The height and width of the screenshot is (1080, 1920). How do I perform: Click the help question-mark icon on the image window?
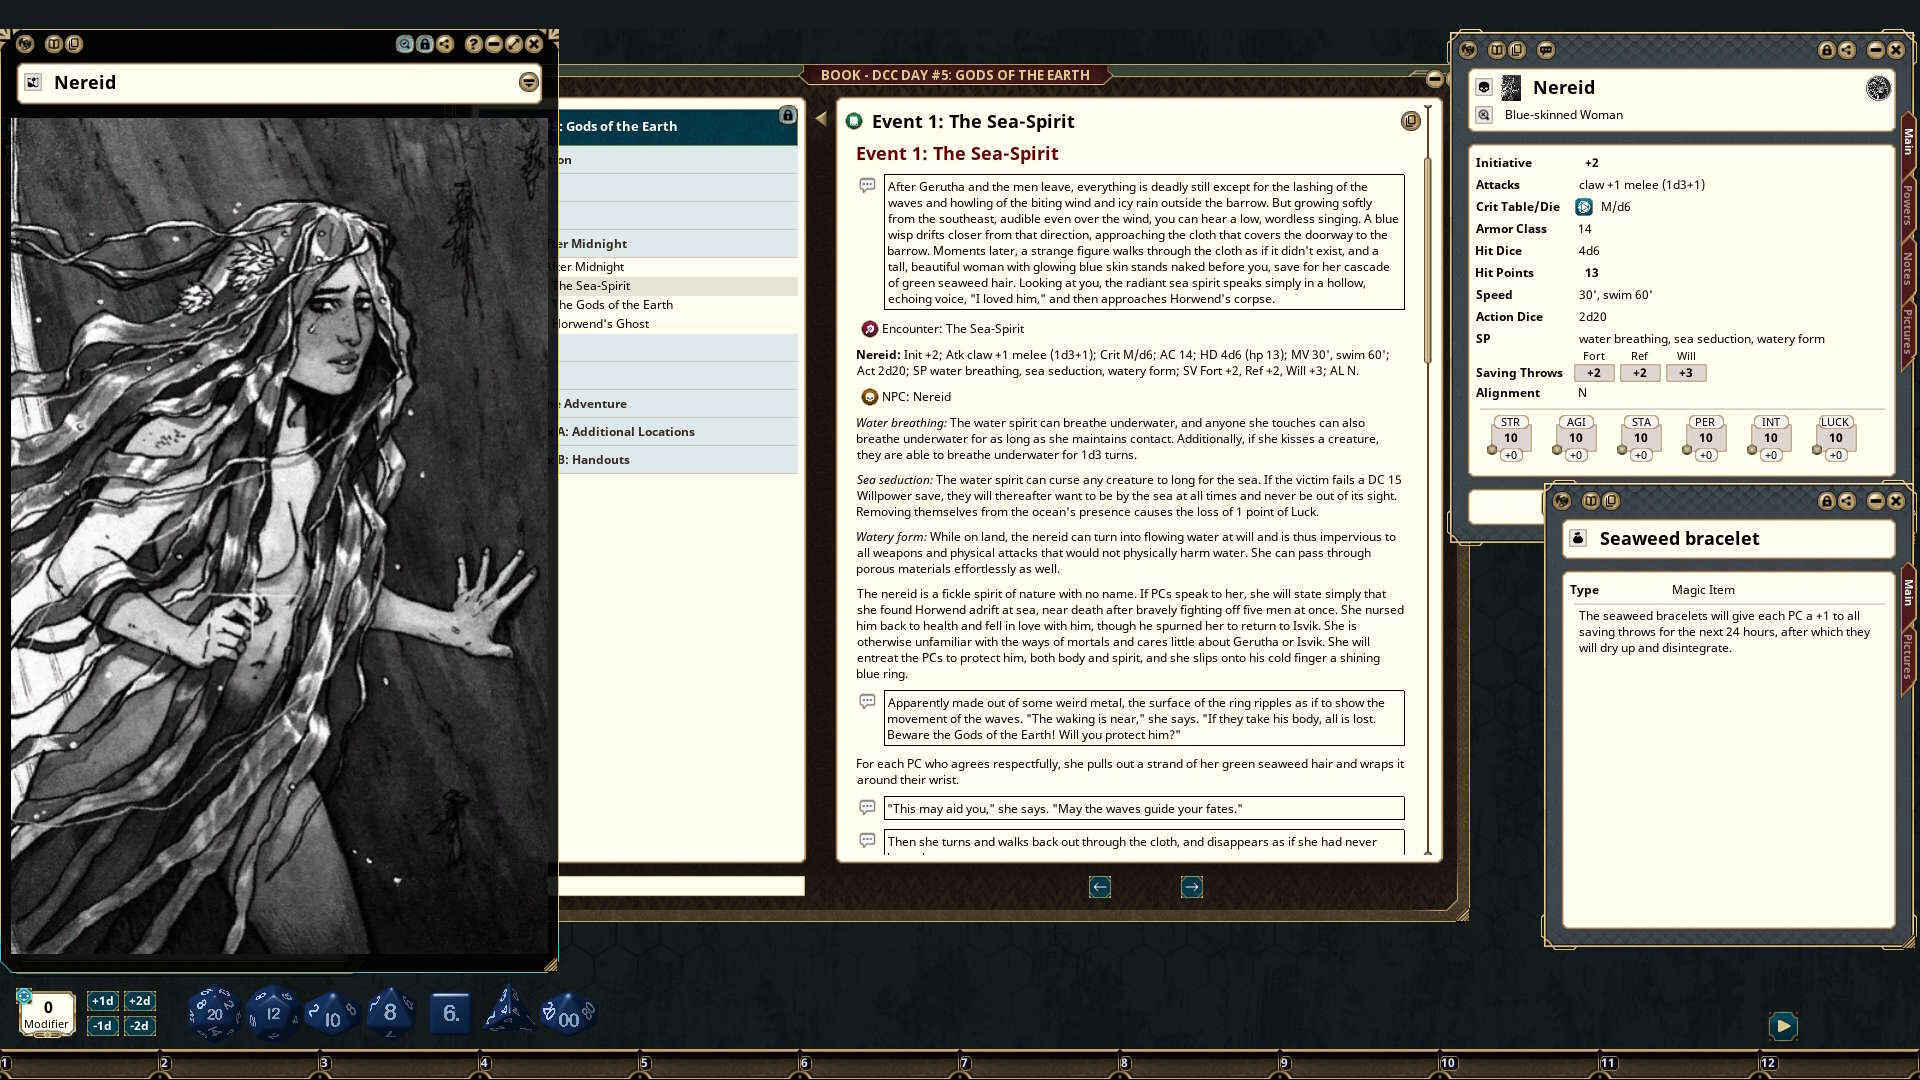point(471,44)
